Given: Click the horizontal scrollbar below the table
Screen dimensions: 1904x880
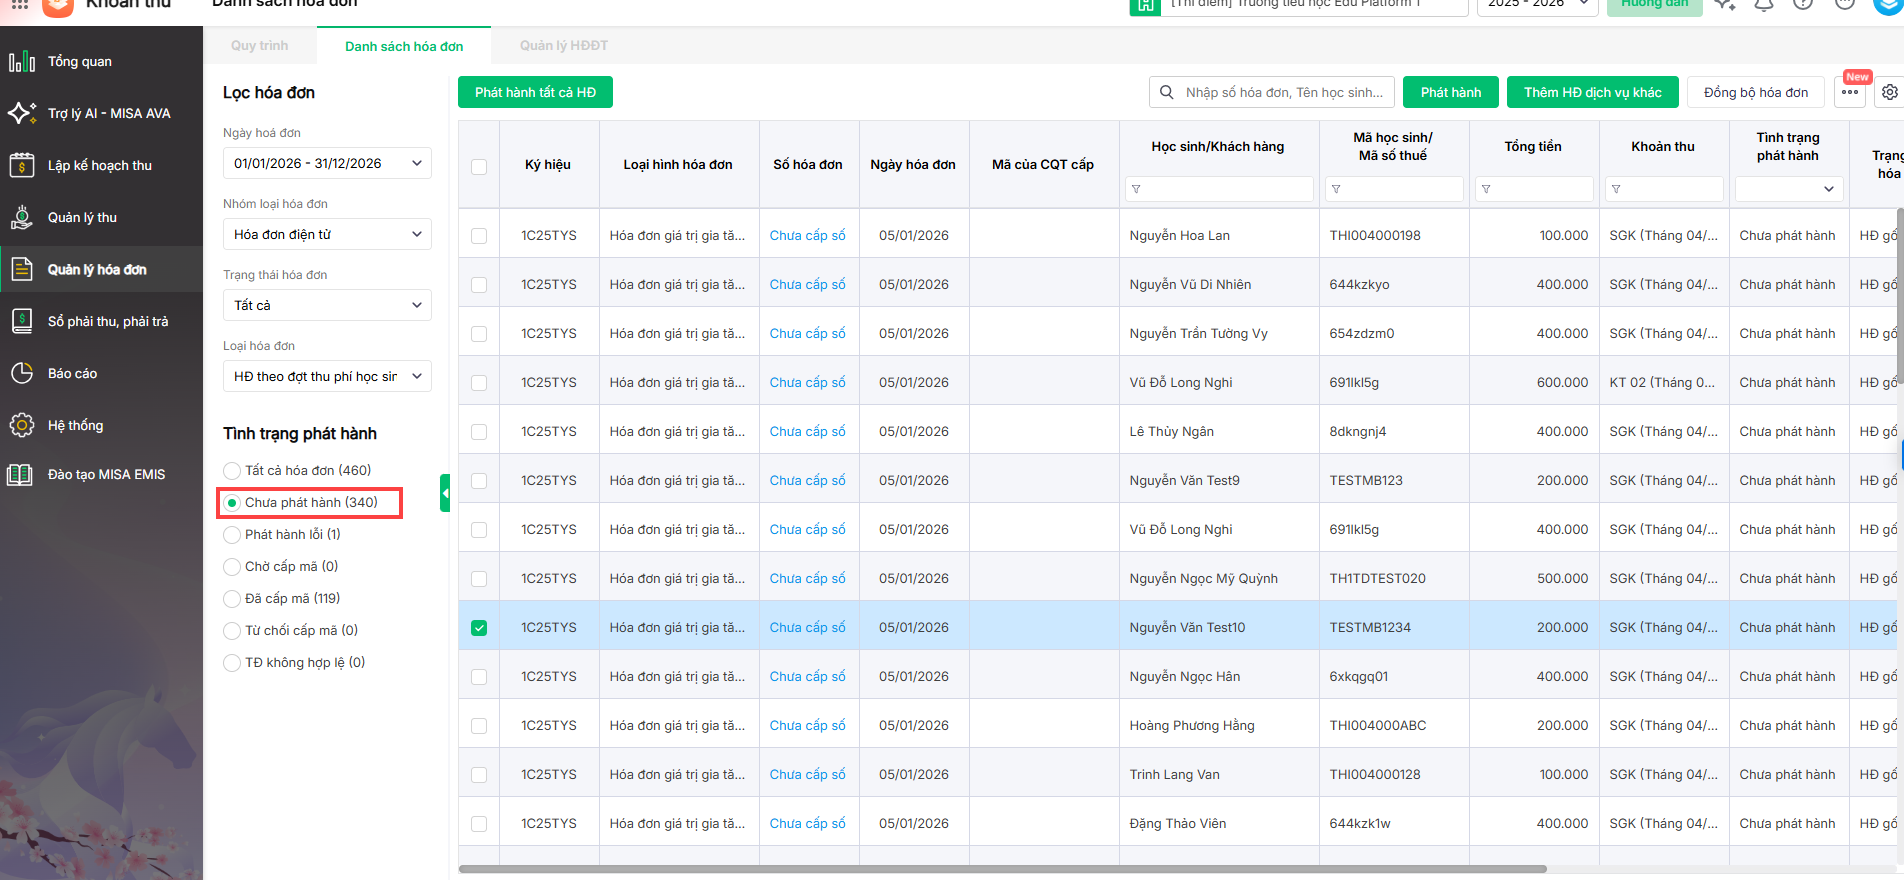Looking at the screenshot, I should [x=1002, y=869].
